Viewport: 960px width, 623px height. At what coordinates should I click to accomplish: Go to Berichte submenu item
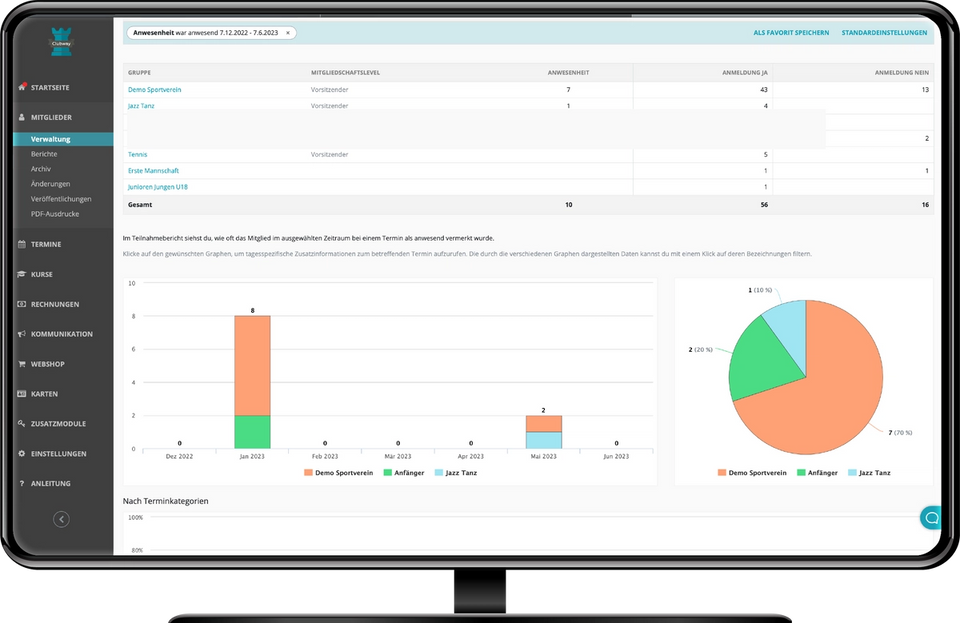click(x=44, y=154)
